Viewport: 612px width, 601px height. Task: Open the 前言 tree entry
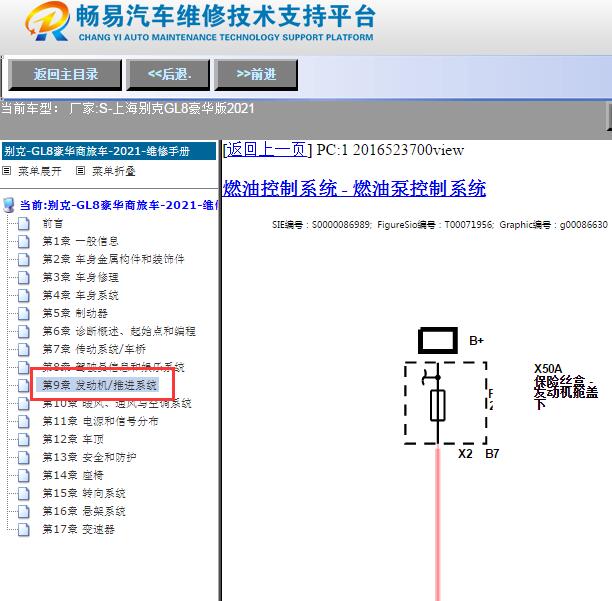(x=53, y=223)
